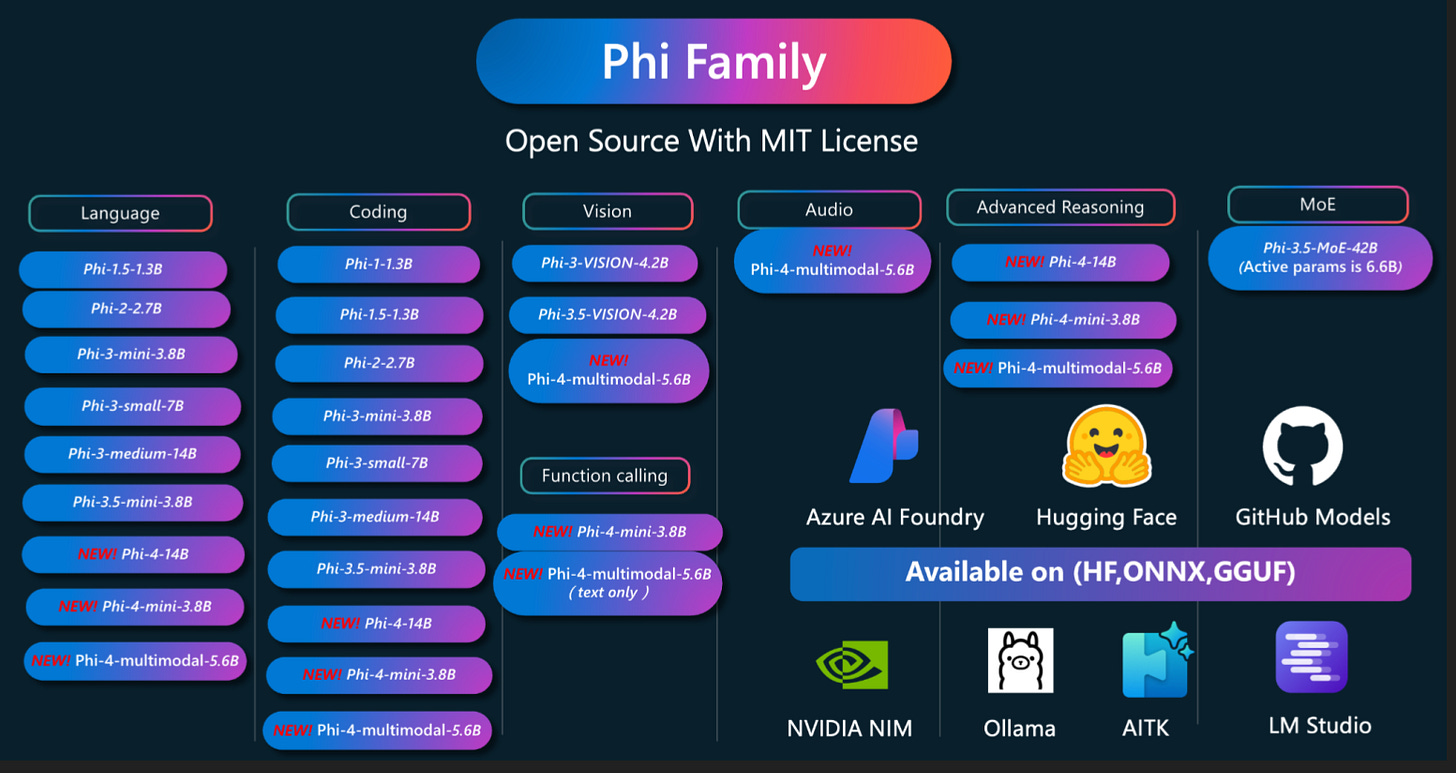Choose Phi-4-14B under Advanced Reasoning
The image size is (1456, 773).
(x=1060, y=262)
